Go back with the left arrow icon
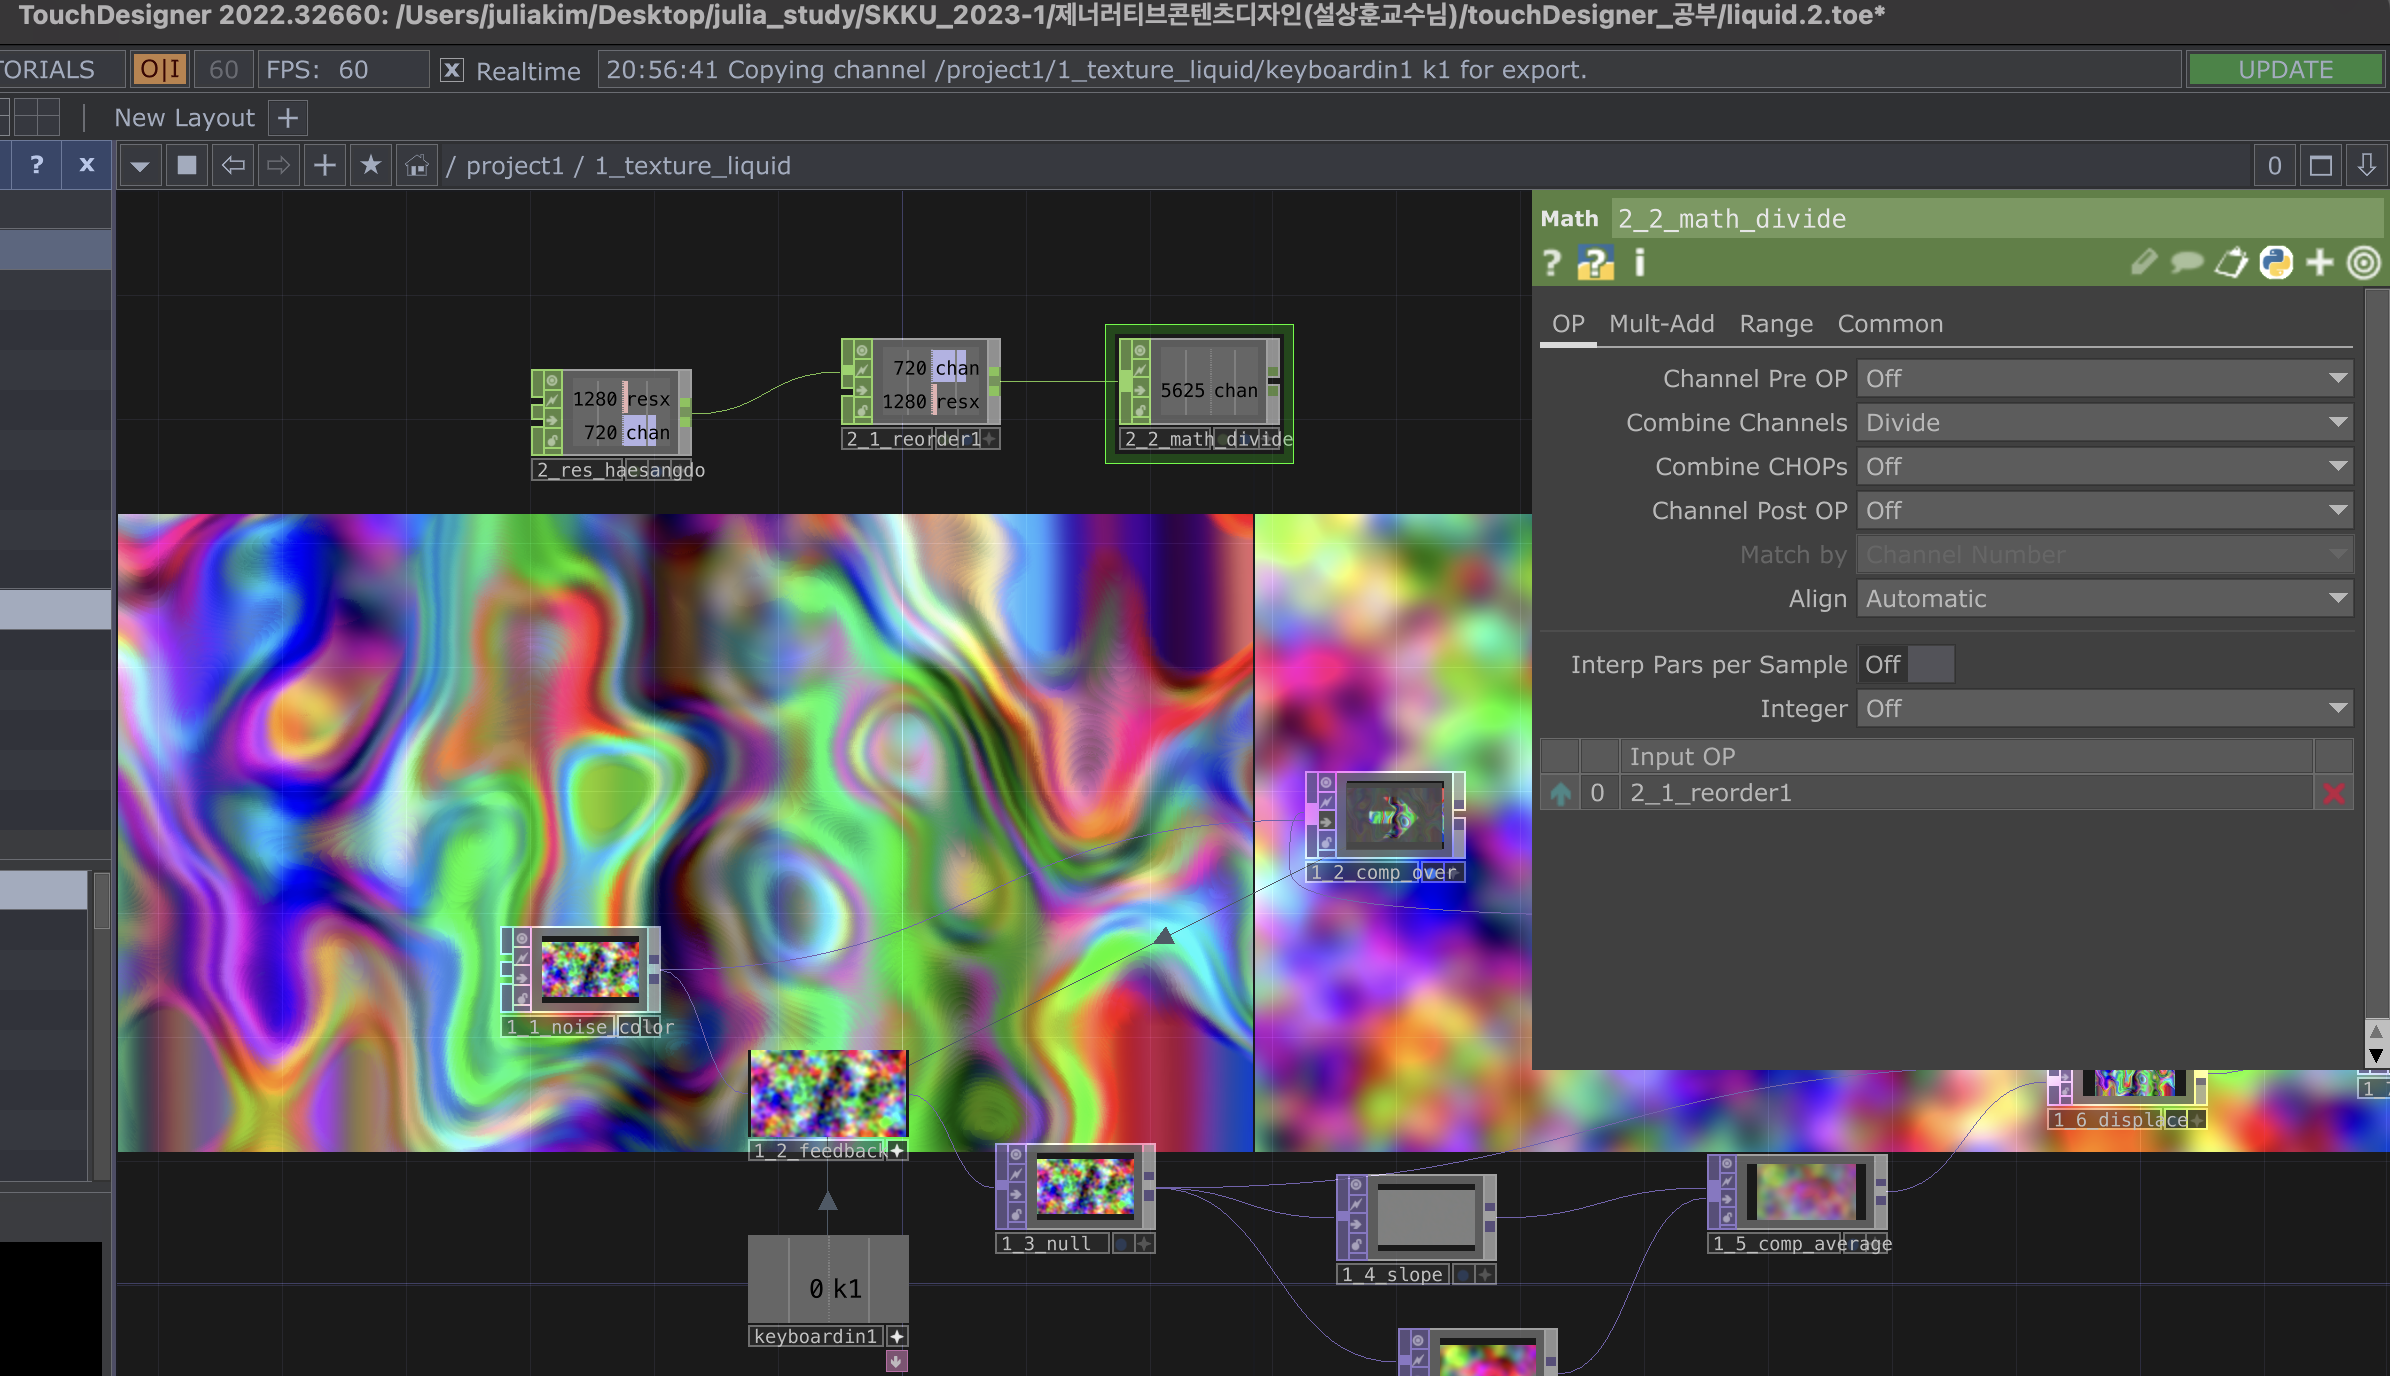The image size is (2390, 1376). [x=233, y=166]
